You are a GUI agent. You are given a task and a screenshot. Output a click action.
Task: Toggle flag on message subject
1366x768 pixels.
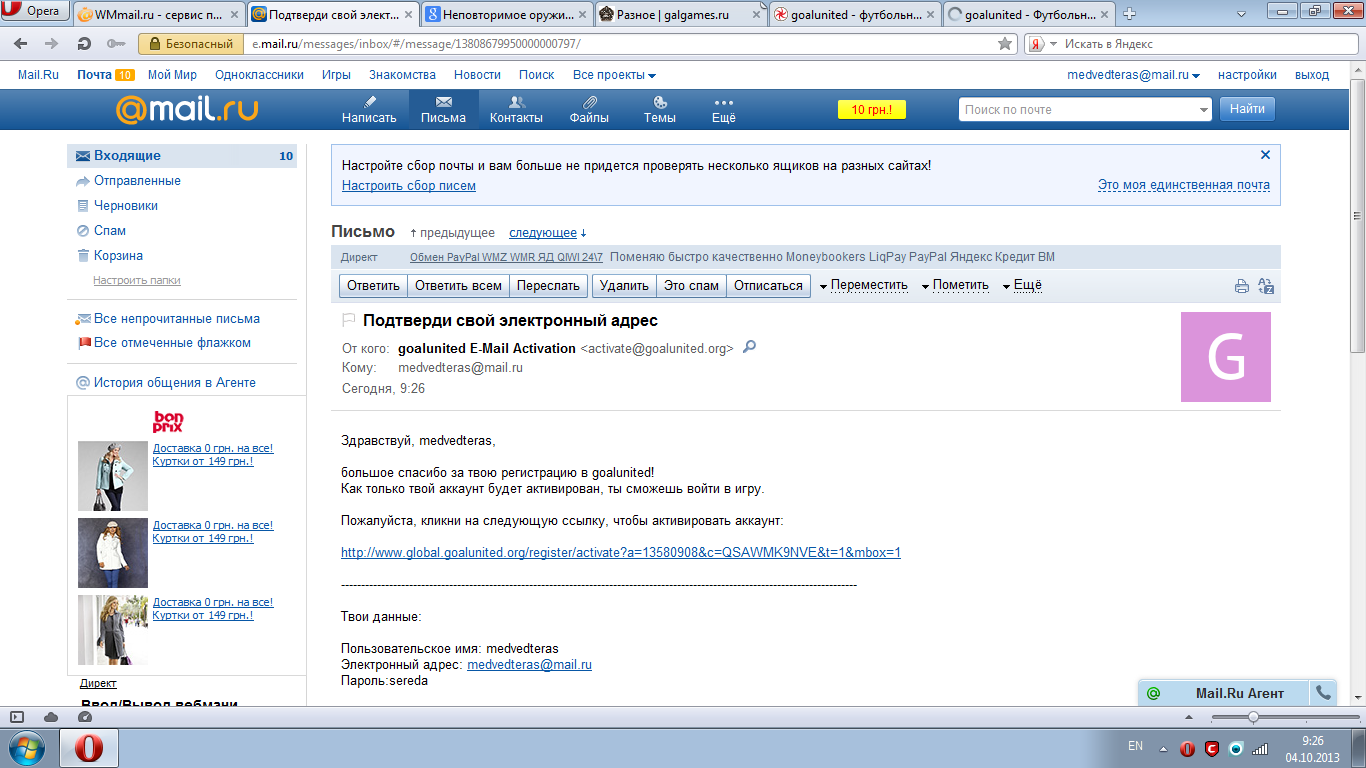pos(349,321)
